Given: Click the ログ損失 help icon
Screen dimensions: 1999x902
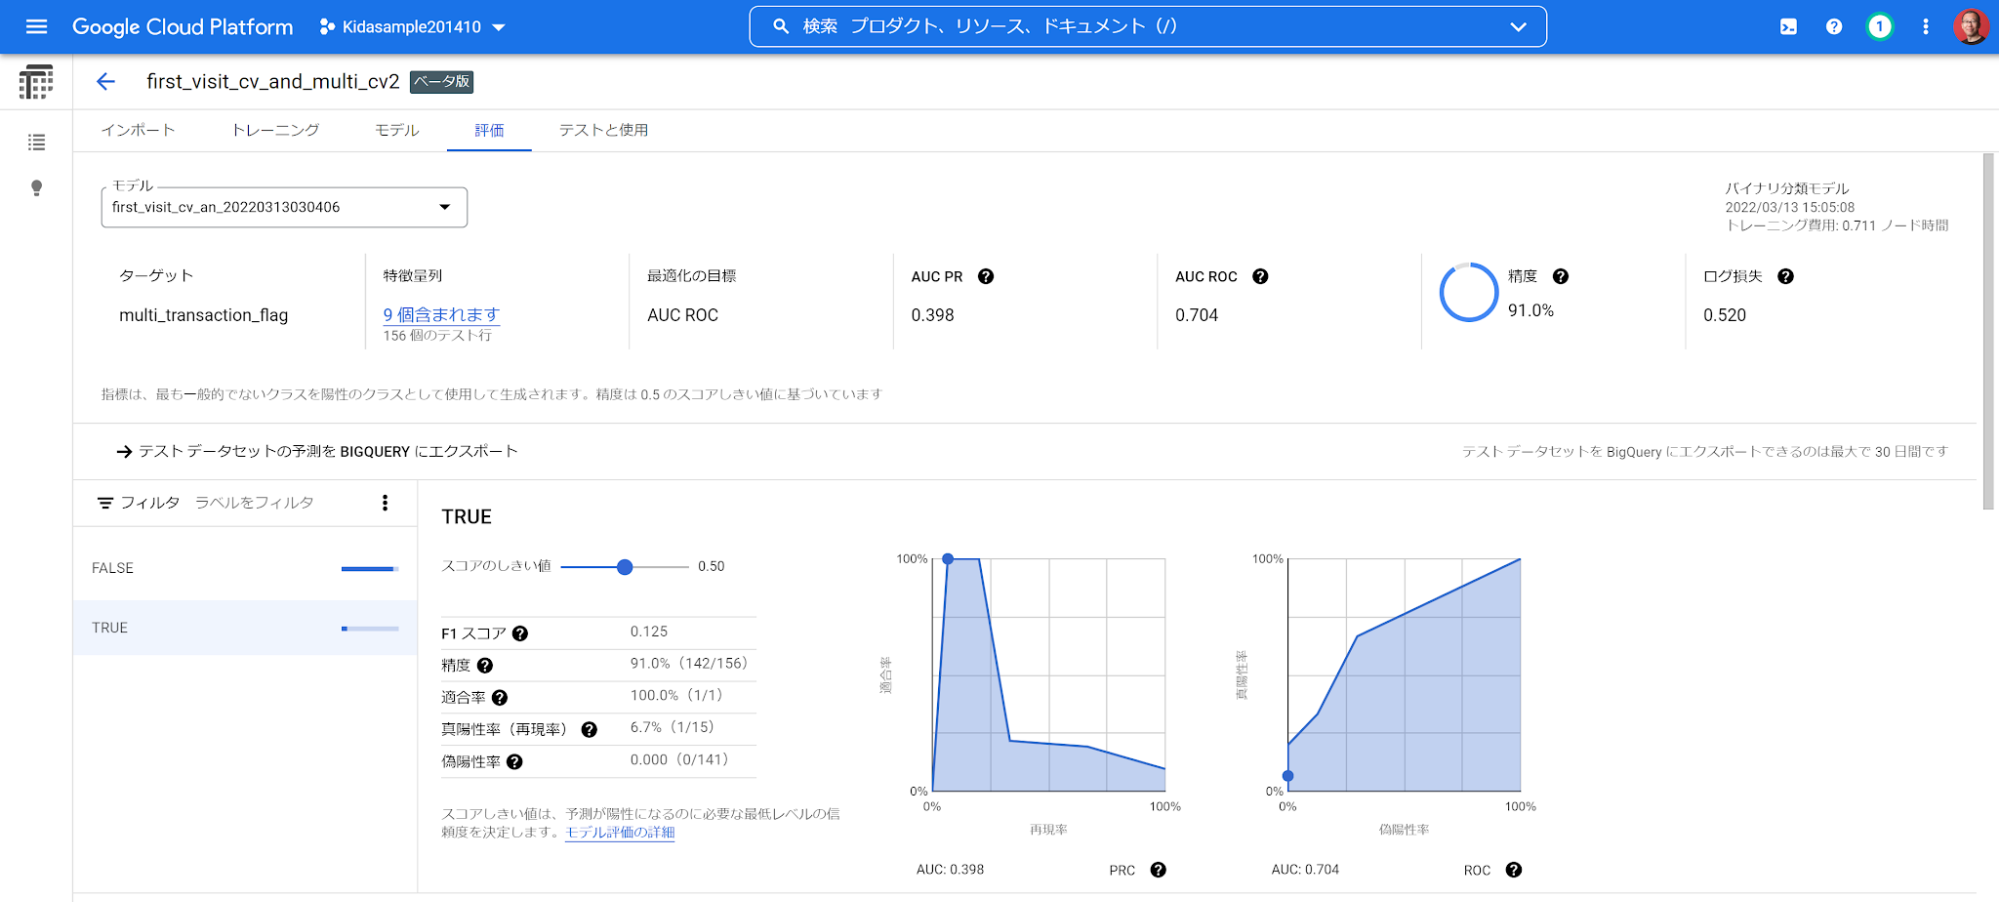Looking at the screenshot, I should [1785, 277].
